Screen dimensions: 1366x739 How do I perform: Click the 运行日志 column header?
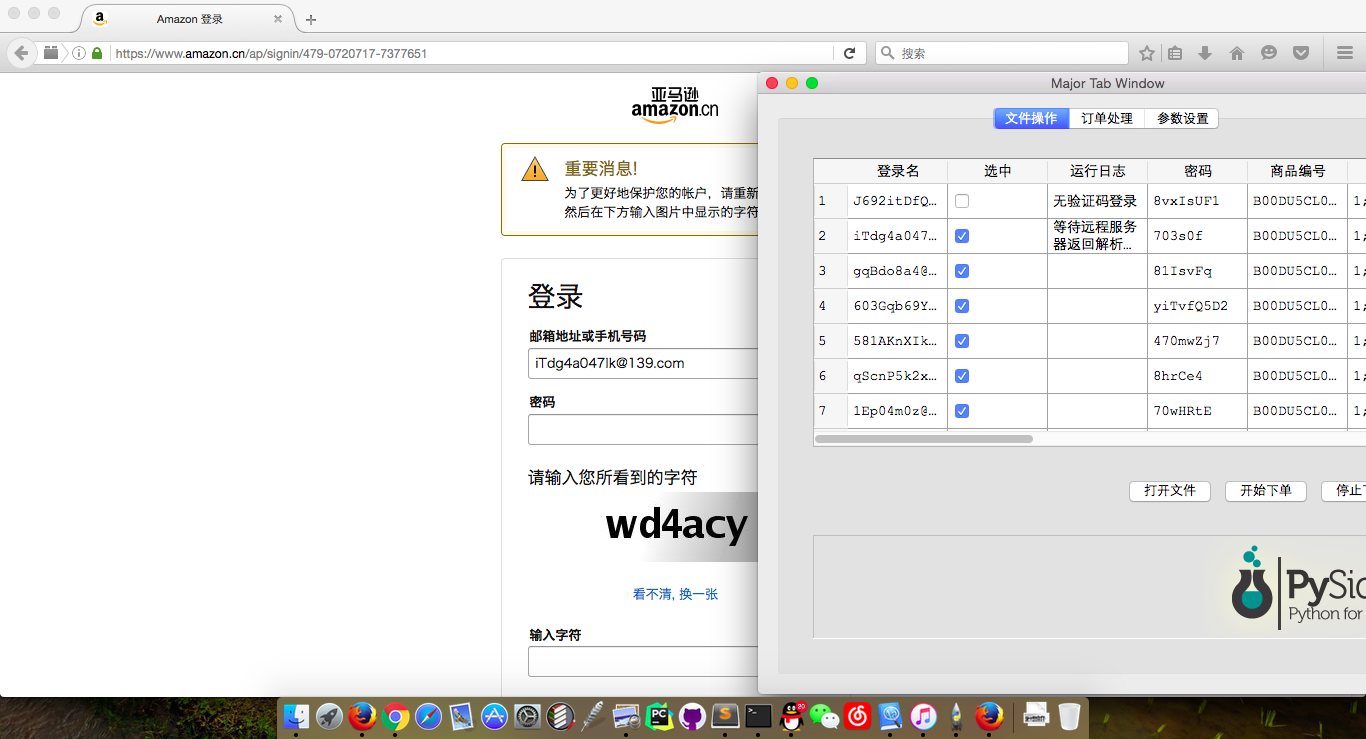click(1098, 171)
